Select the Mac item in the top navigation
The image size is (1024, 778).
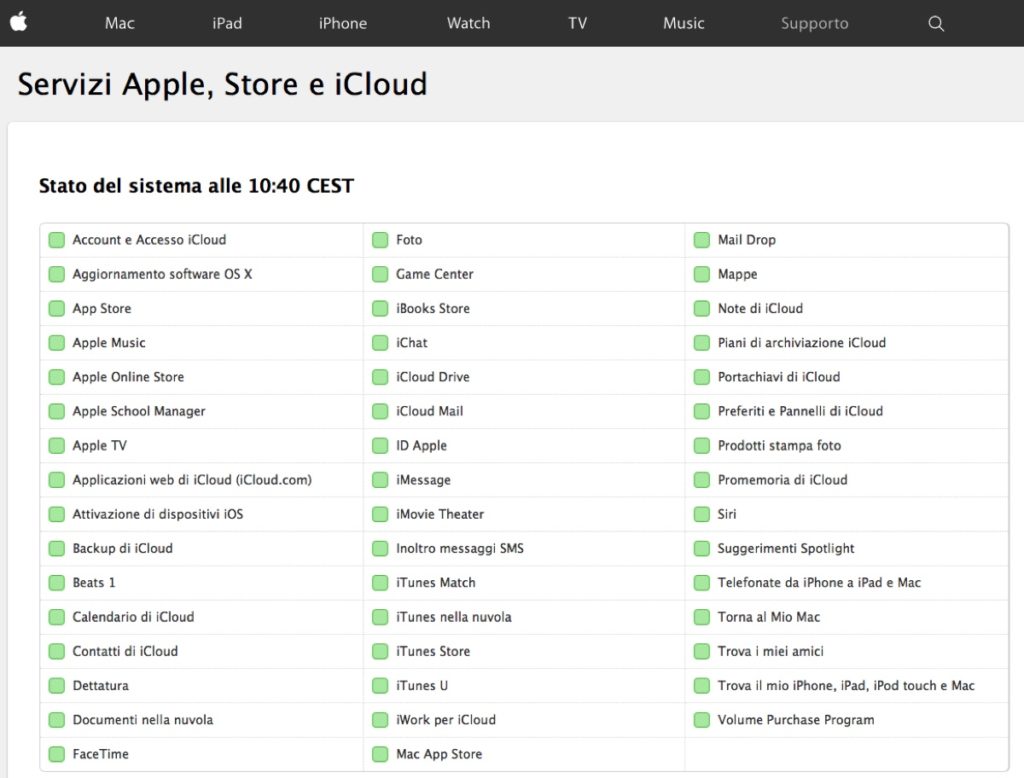[x=119, y=23]
